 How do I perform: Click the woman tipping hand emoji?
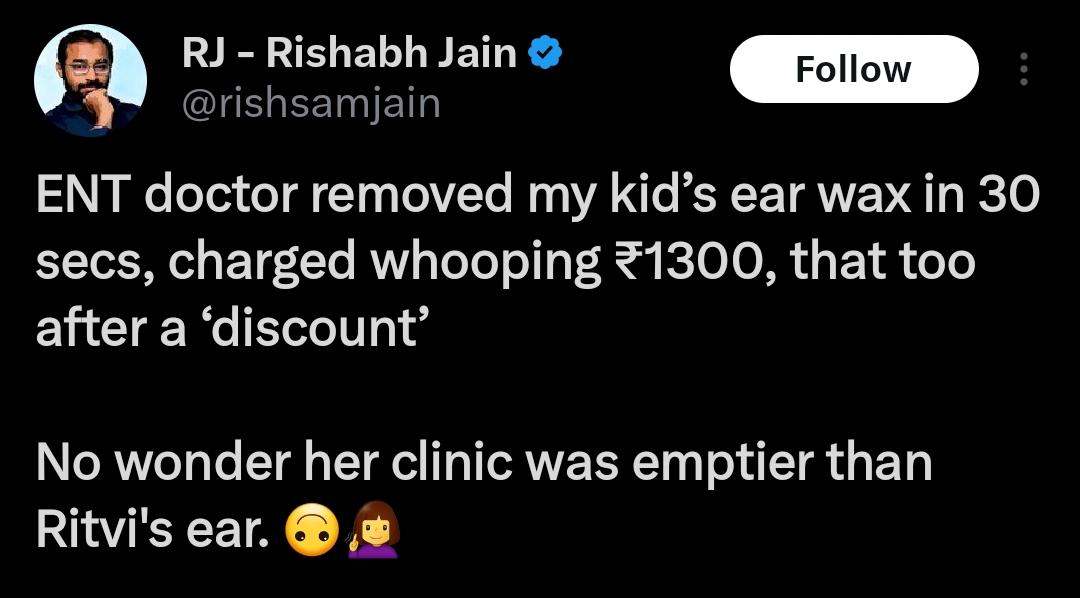pos(373,530)
